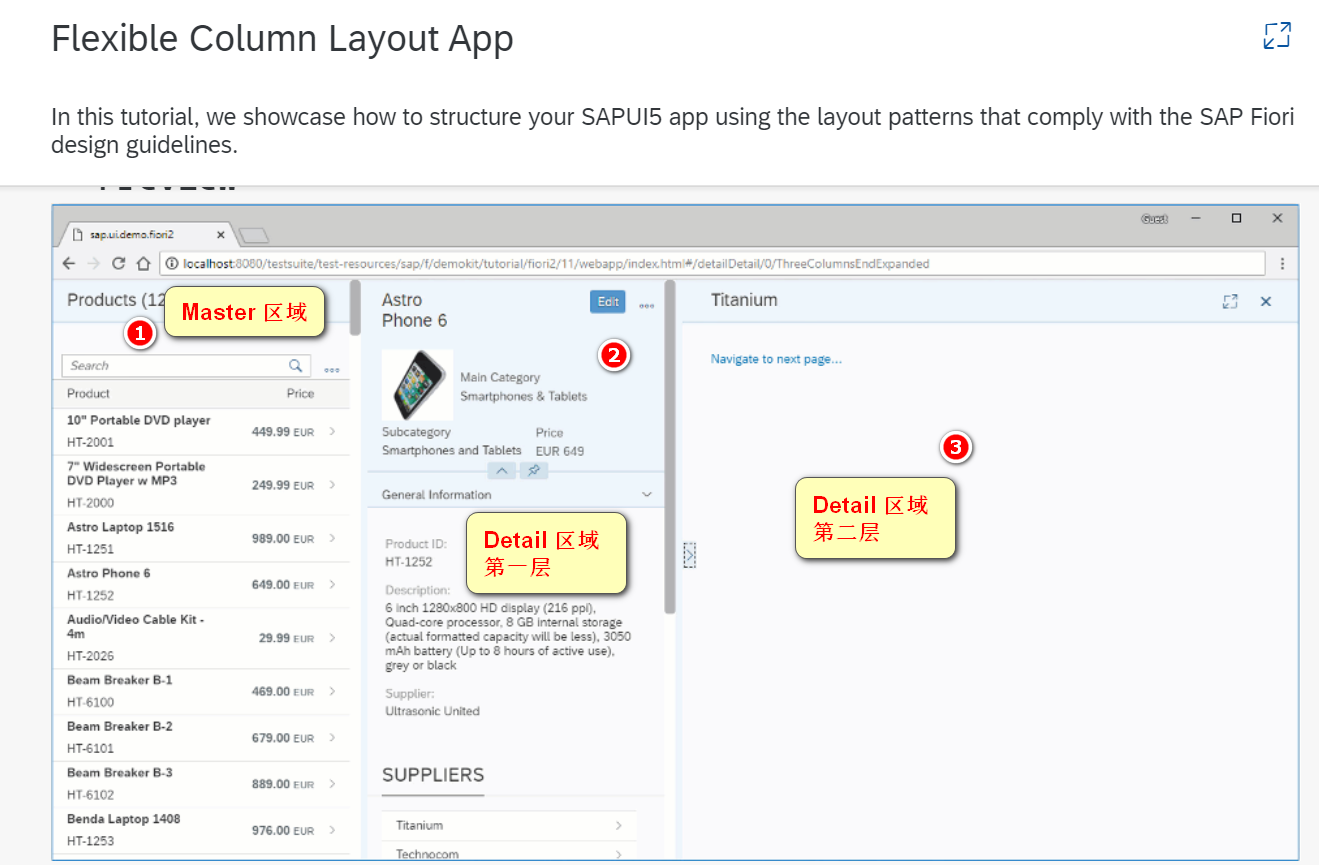
Task: Select the Beam Breaker B-1 product
Action: point(200,691)
